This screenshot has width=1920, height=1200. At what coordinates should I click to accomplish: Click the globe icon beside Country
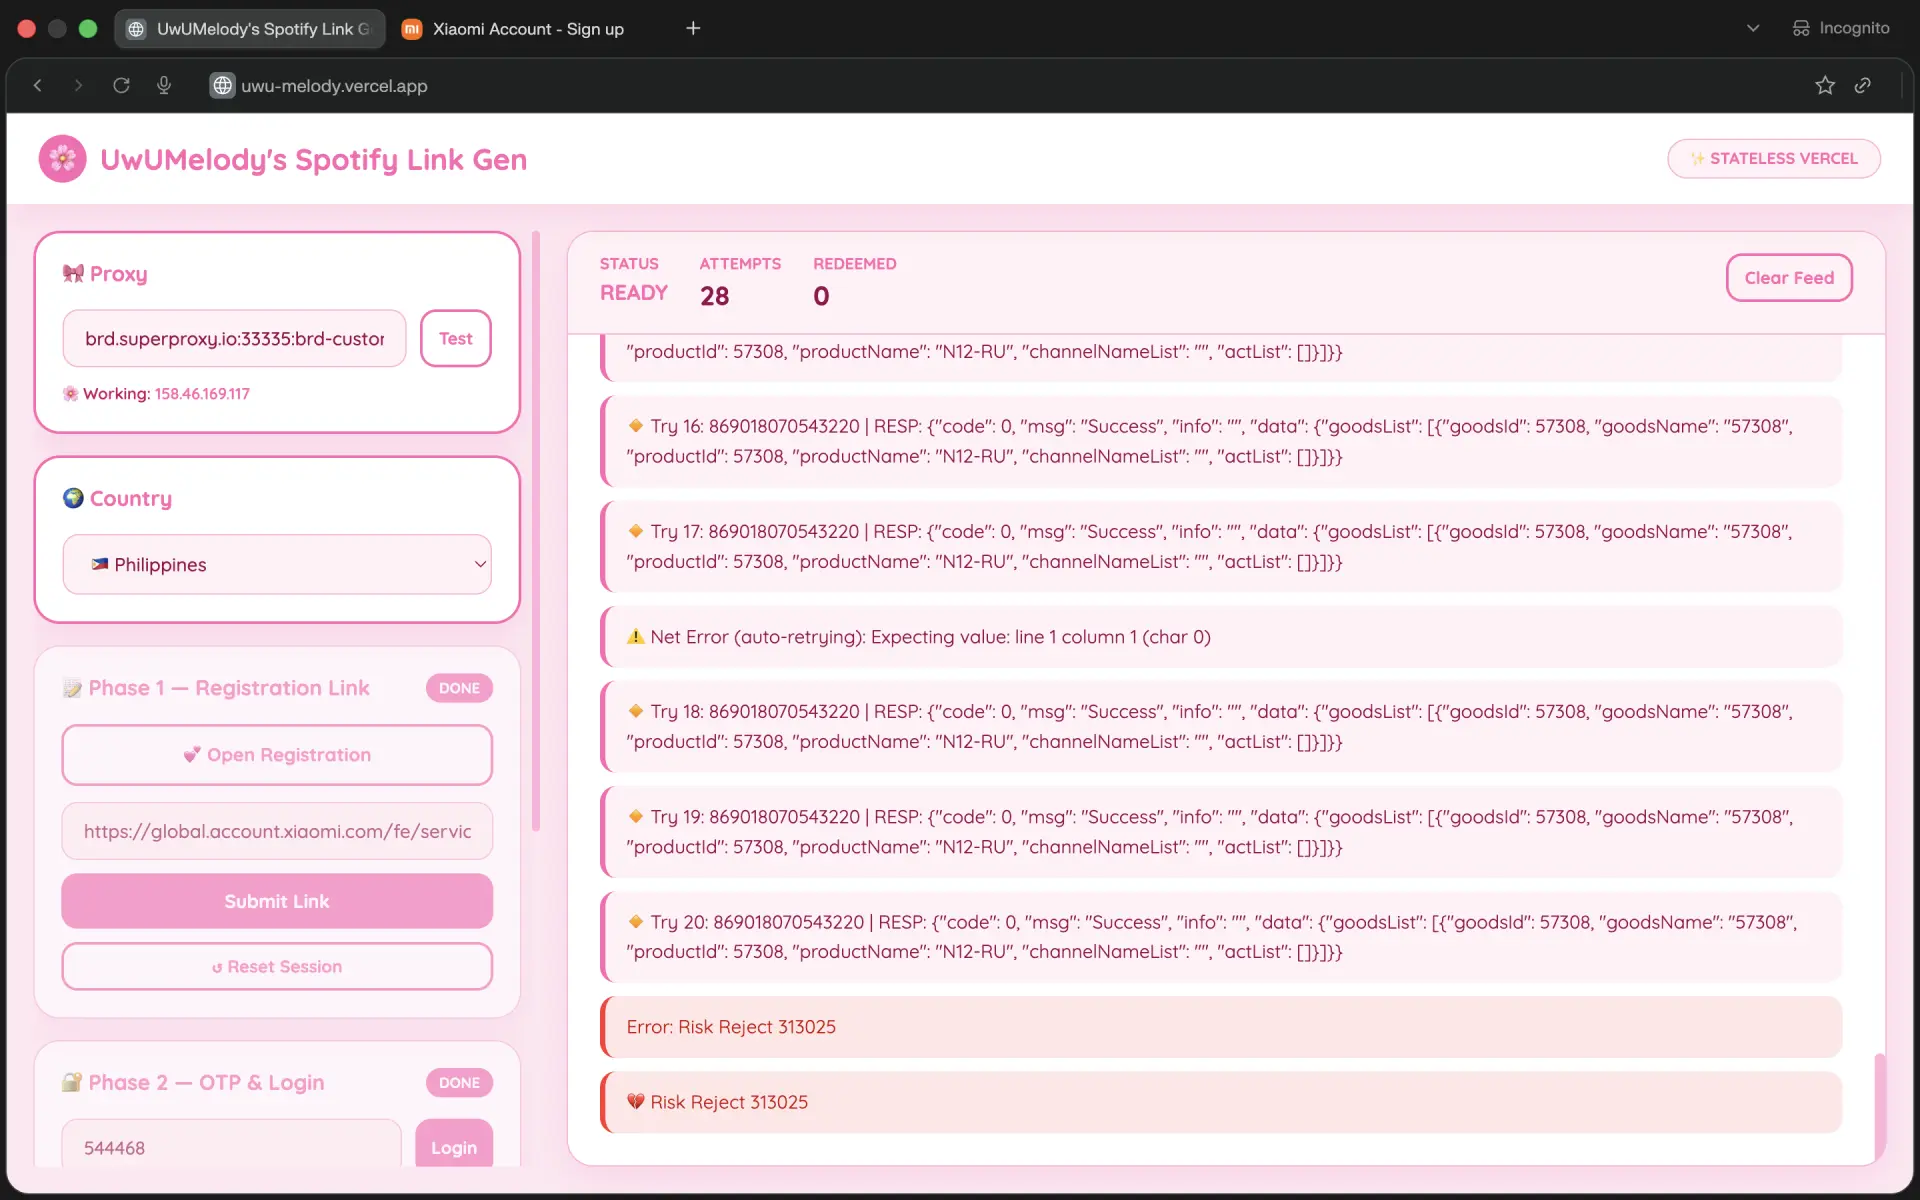[x=73, y=498]
